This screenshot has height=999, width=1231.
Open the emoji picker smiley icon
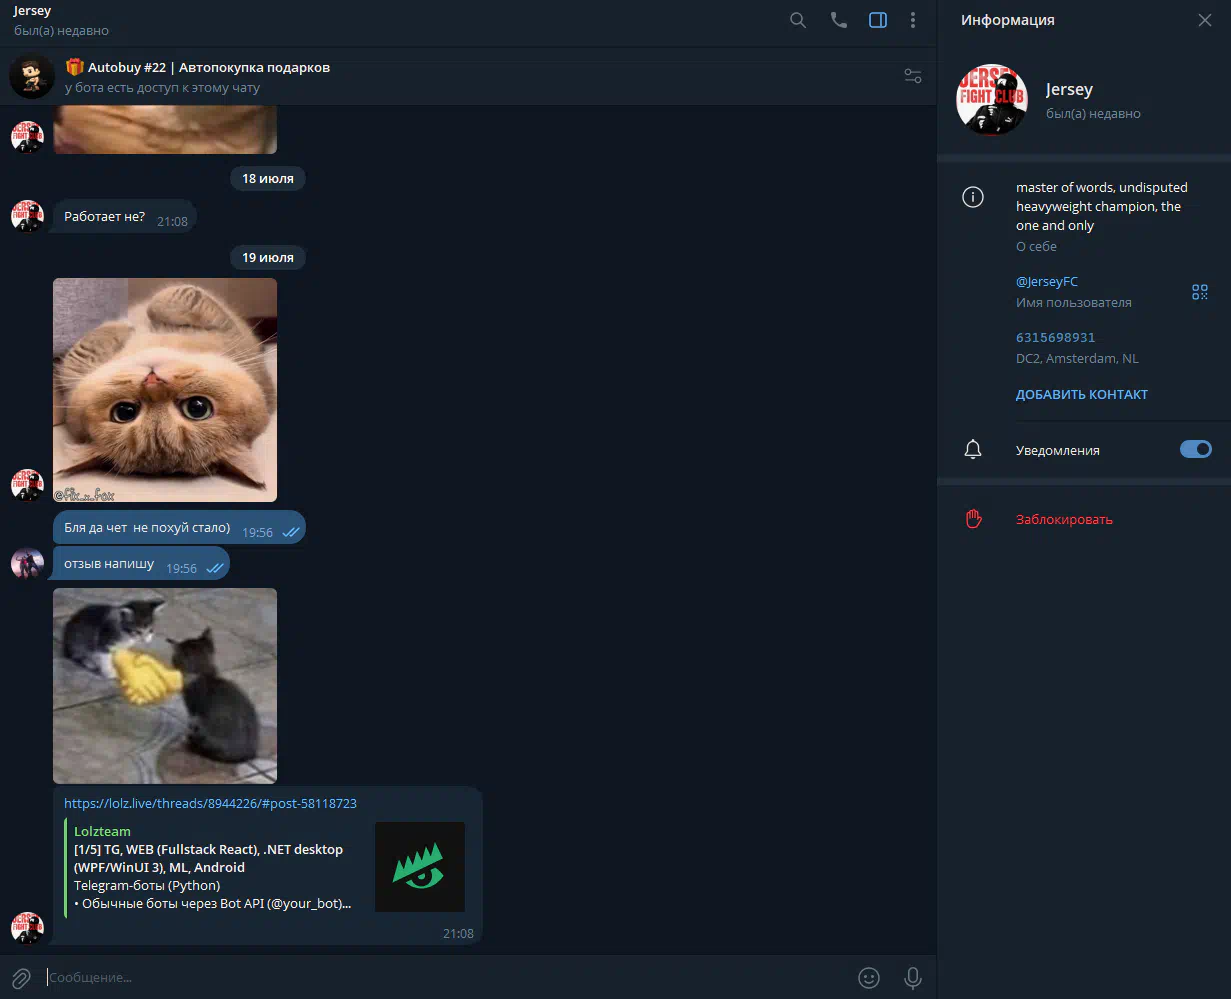point(869,977)
